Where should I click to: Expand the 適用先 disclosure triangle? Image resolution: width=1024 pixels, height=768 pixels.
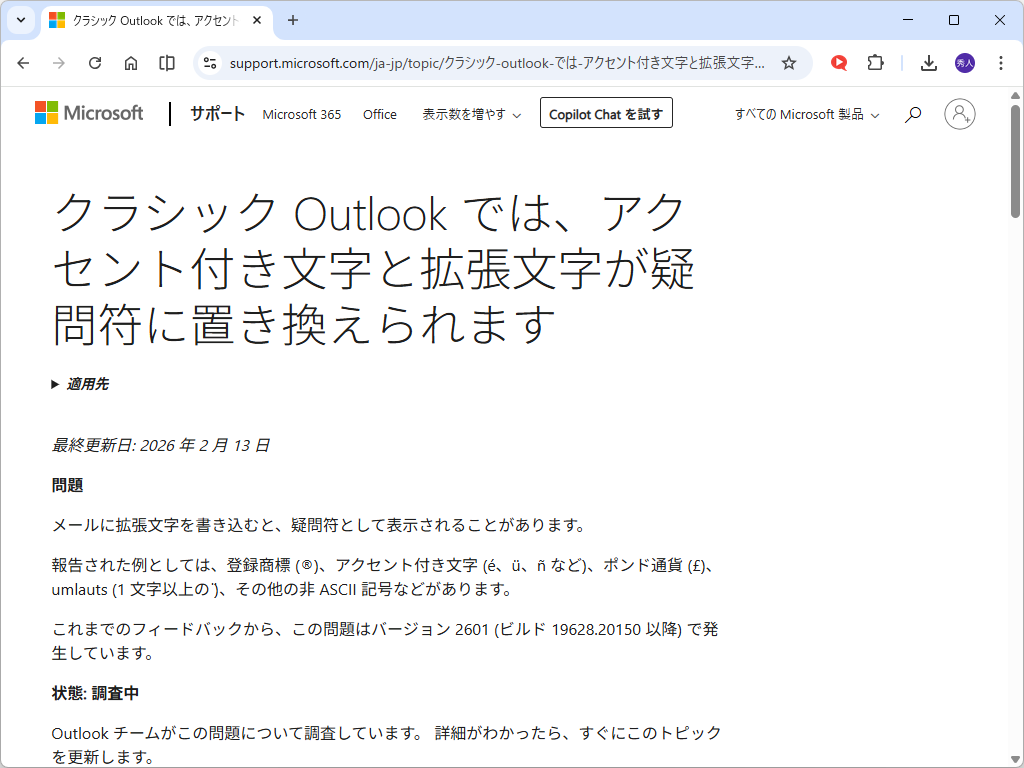[54, 382]
